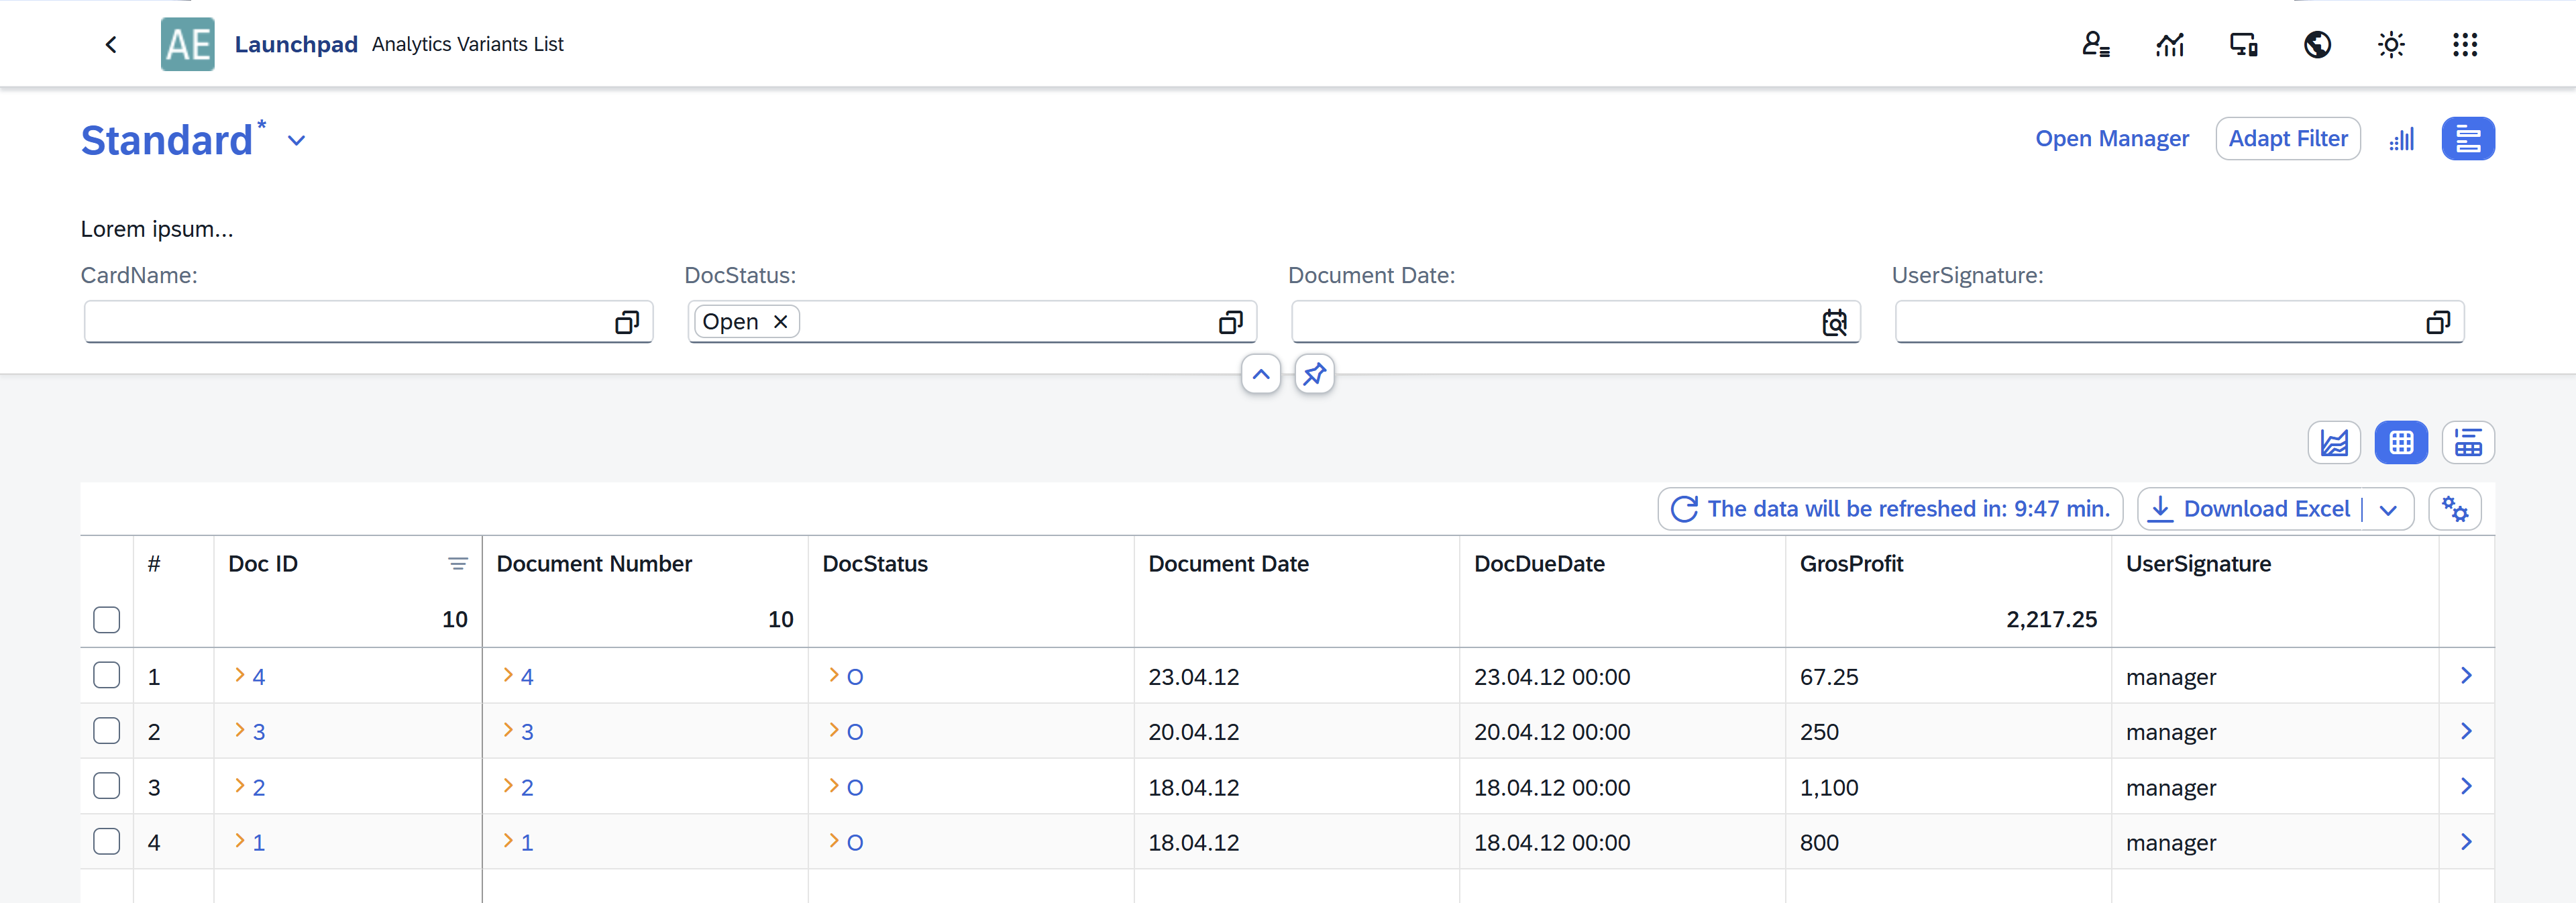Tick the checkbox for row 3
The image size is (2576, 903).
pos(107,786)
